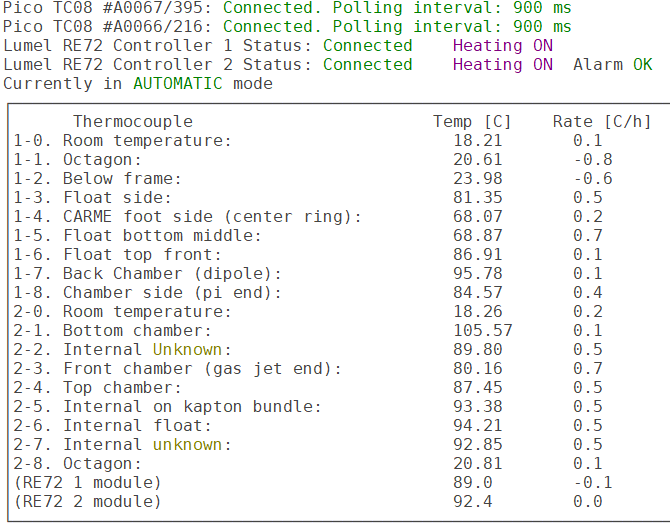
Task: Click the Alarm OK indicator
Action: tap(612, 64)
